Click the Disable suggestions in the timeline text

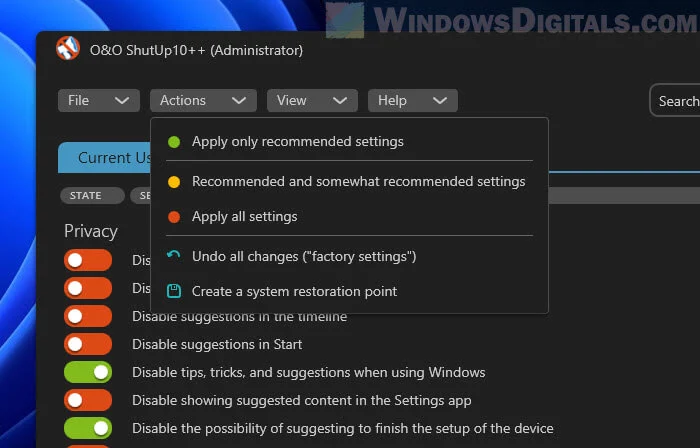click(239, 317)
